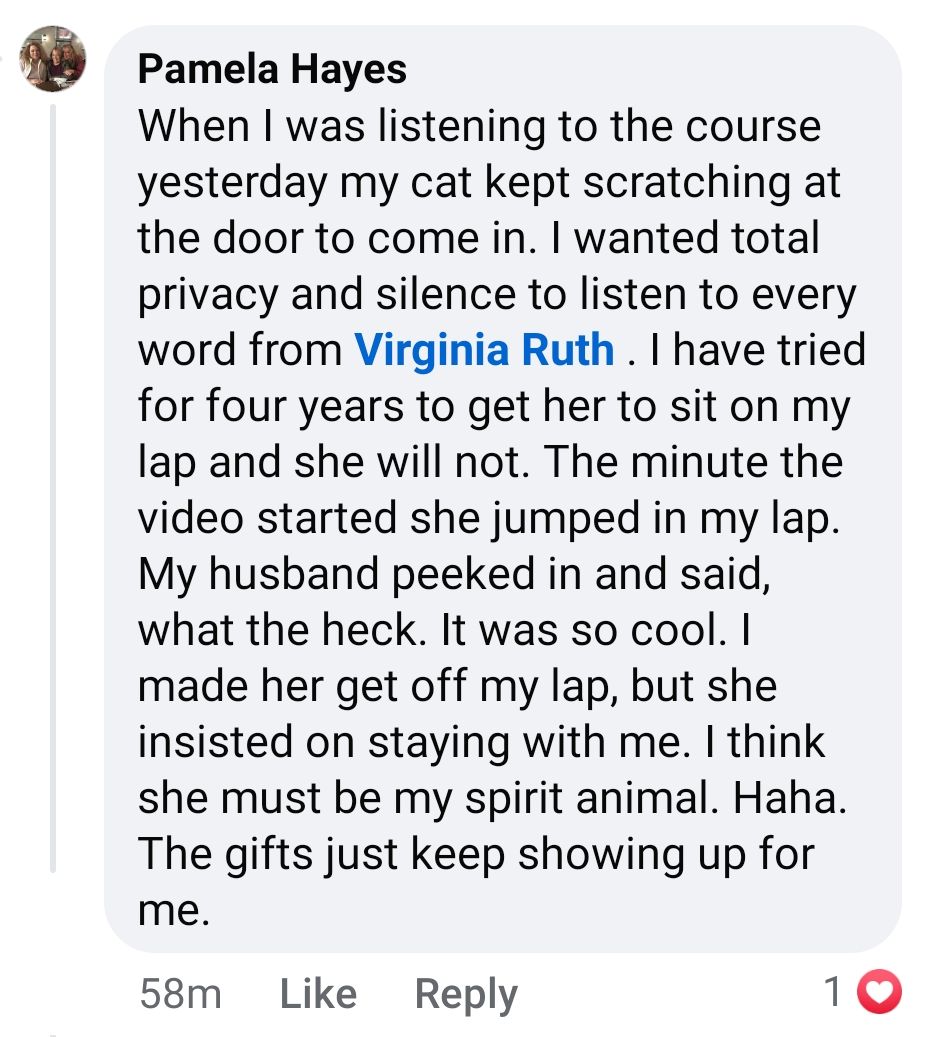The height and width of the screenshot is (1037, 929).
Task: Click the line 'The gifts just keep showing'
Action: 475,854
